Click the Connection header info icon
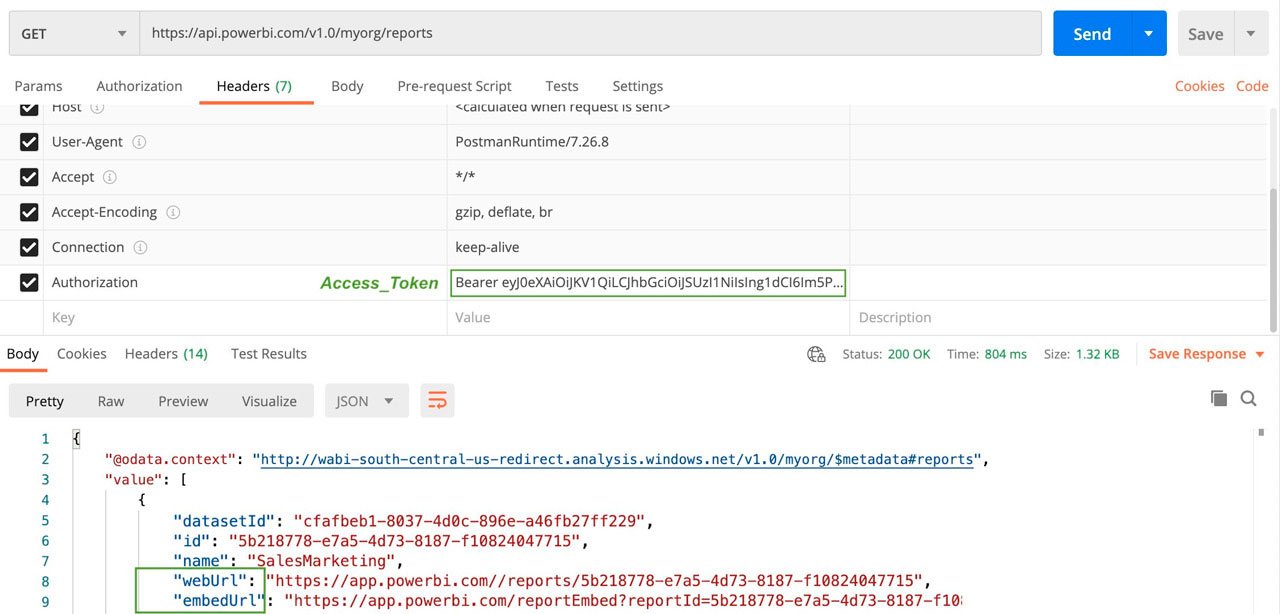Image resolution: width=1280 pixels, height=614 pixels. [x=140, y=247]
